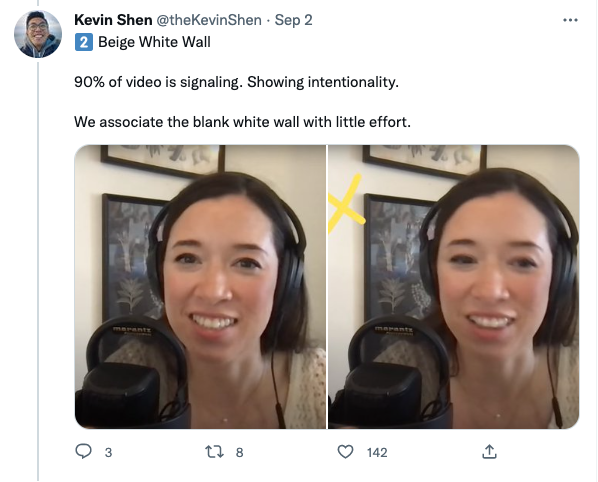Click the reply speech bubble icon
Screen dimensions: 598x482
pyautogui.click(x=83, y=451)
